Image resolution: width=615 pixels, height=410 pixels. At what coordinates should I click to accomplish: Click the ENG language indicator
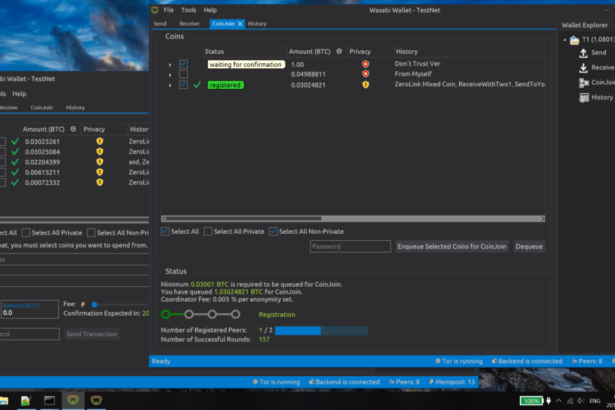point(595,401)
